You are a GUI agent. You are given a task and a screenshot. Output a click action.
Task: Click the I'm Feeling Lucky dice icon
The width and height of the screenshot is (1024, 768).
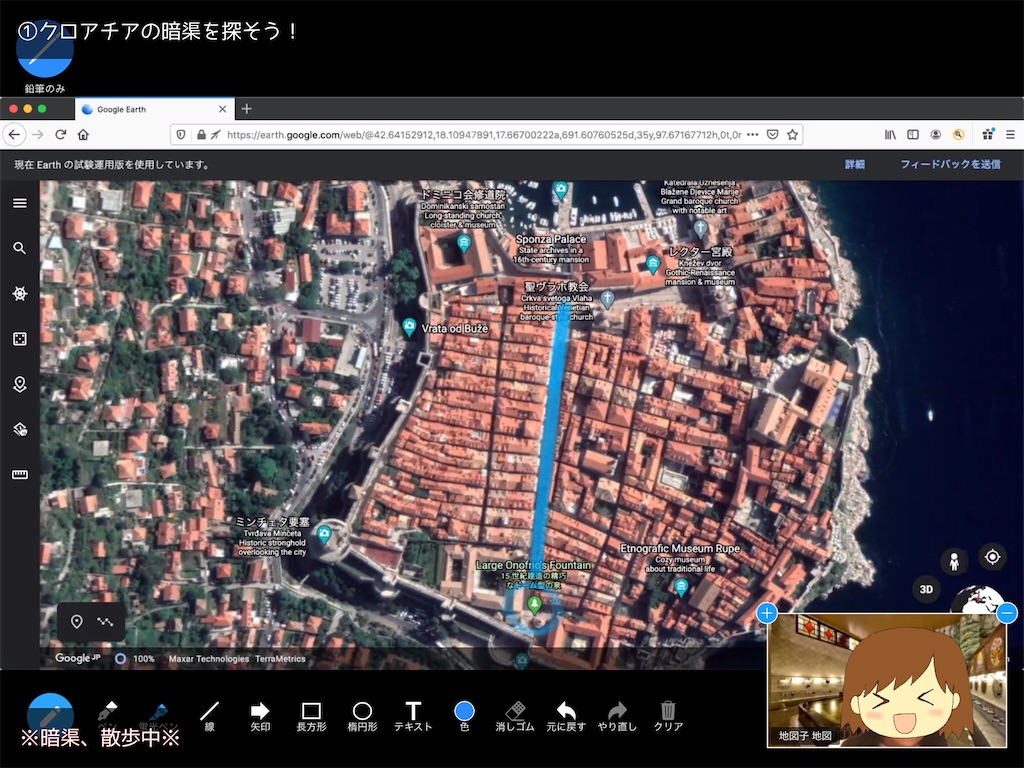(20, 339)
